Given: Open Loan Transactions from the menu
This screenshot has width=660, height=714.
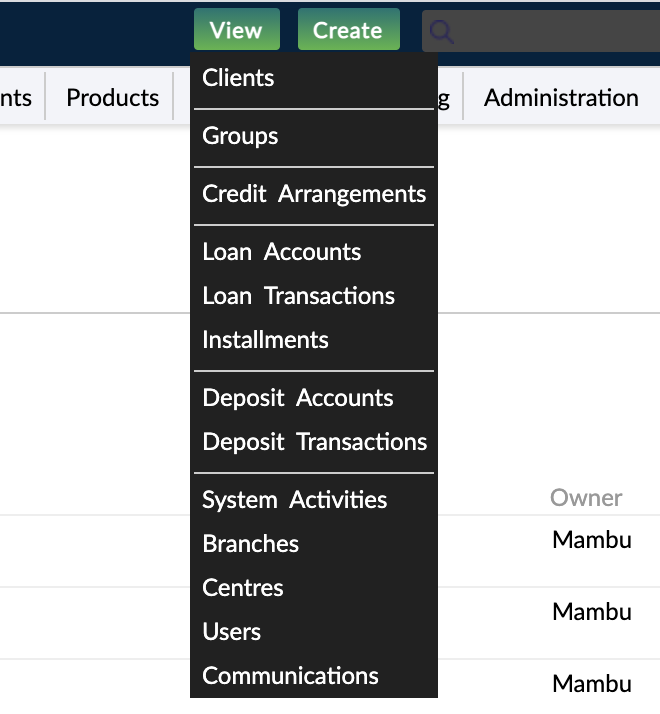Looking at the screenshot, I should pyautogui.click(x=313, y=296).
